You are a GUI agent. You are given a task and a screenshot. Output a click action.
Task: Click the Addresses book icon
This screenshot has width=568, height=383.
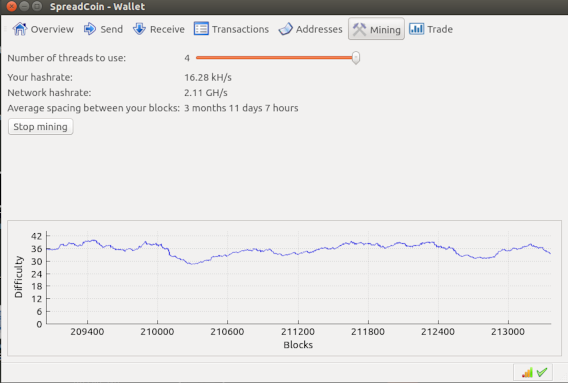point(285,29)
